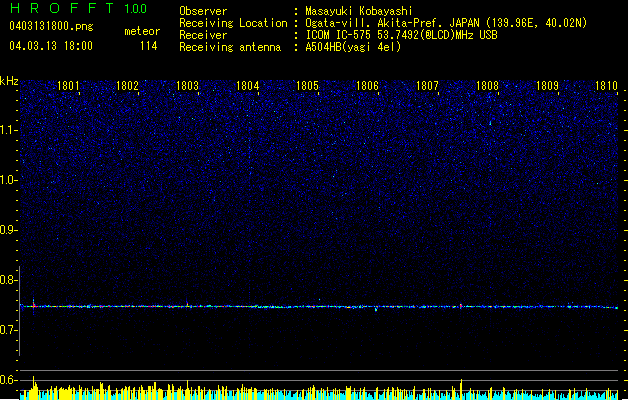Click the 1804 time marker
Screen dimensions: 629x400
pyautogui.click(x=248, y=86)
